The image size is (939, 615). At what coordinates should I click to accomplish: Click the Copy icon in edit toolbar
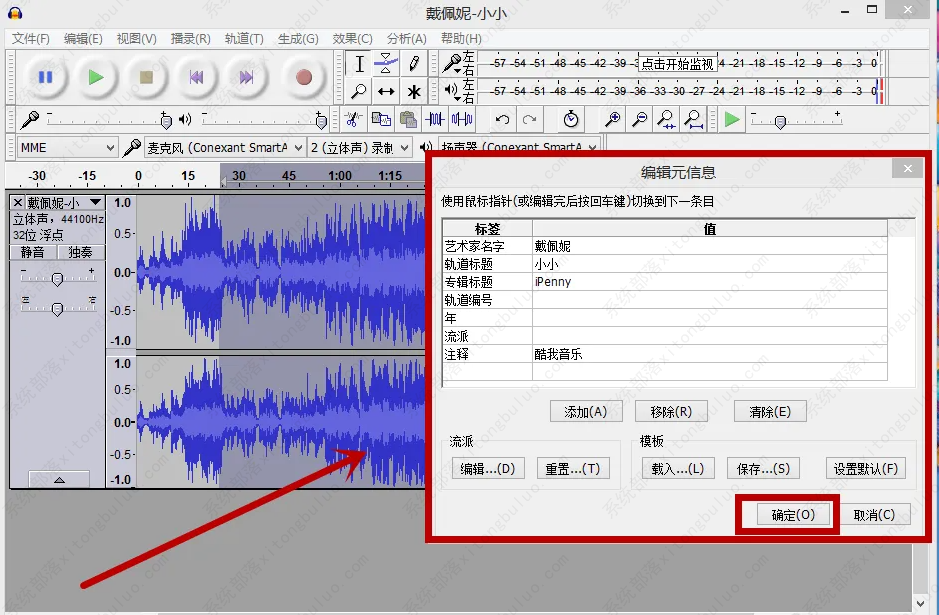tap(381, 120)
